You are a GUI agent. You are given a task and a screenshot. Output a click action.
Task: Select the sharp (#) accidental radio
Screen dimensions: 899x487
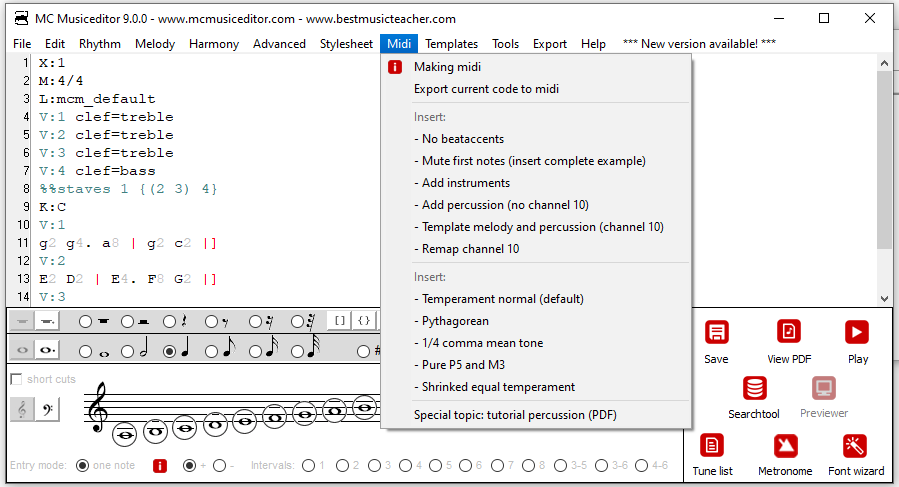point(363,351)
